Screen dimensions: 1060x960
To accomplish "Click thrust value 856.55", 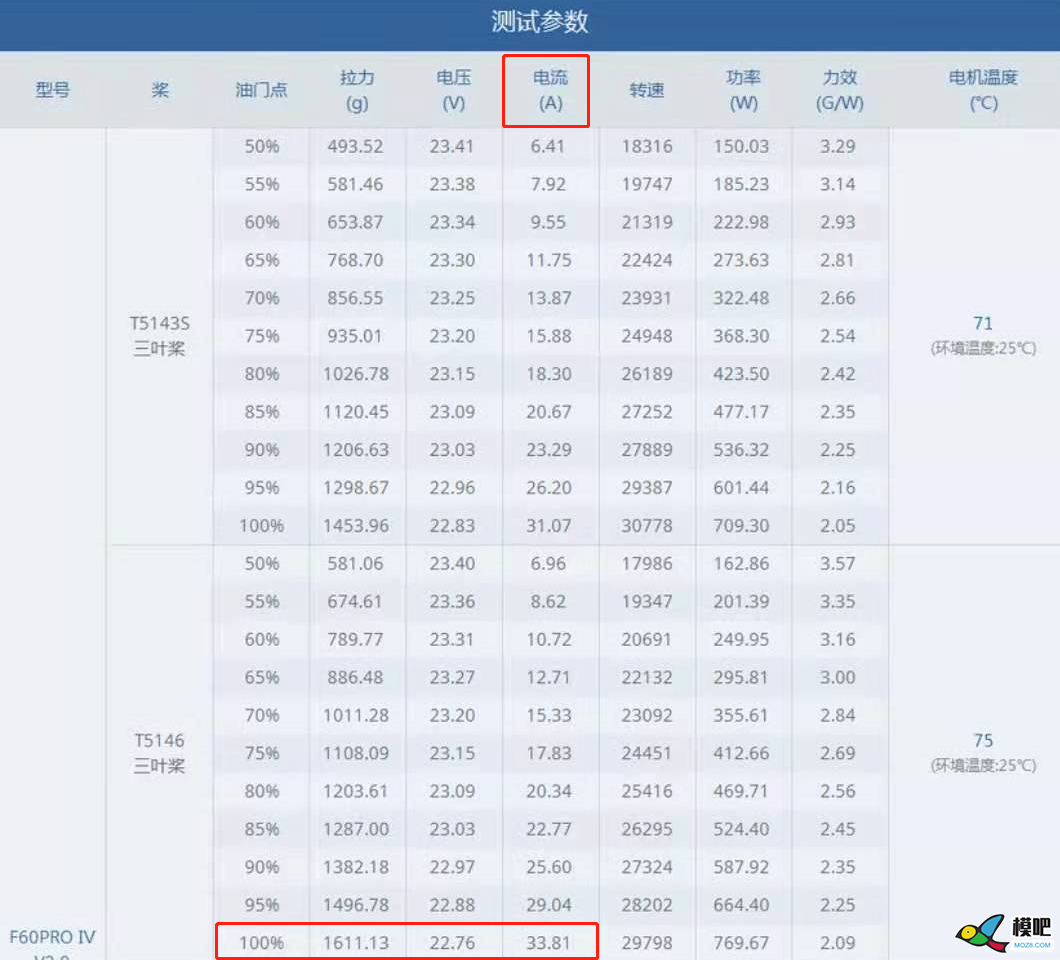I will coord(356,297).
